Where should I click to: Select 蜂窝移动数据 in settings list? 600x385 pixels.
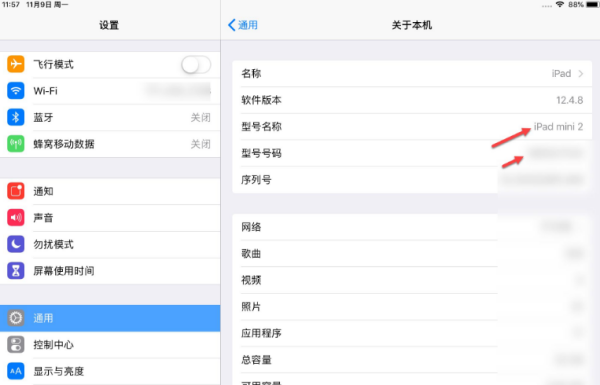(x=110, y=144)
